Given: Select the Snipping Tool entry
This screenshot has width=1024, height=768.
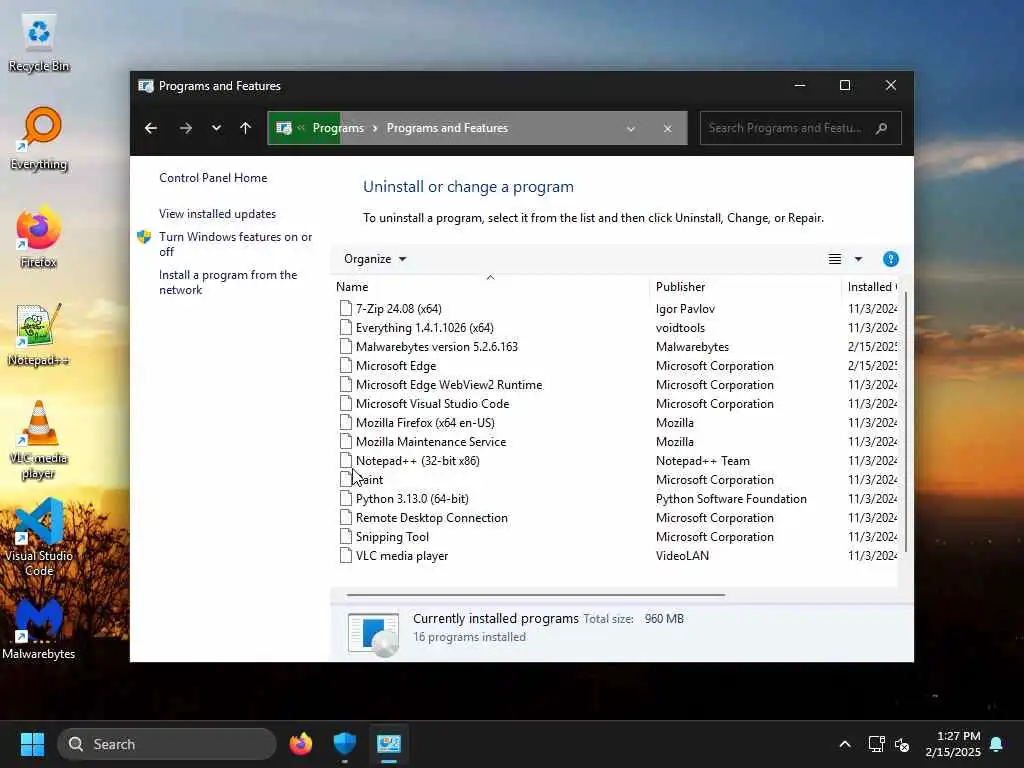Looking at the screenshot, I should click(617, 536).
